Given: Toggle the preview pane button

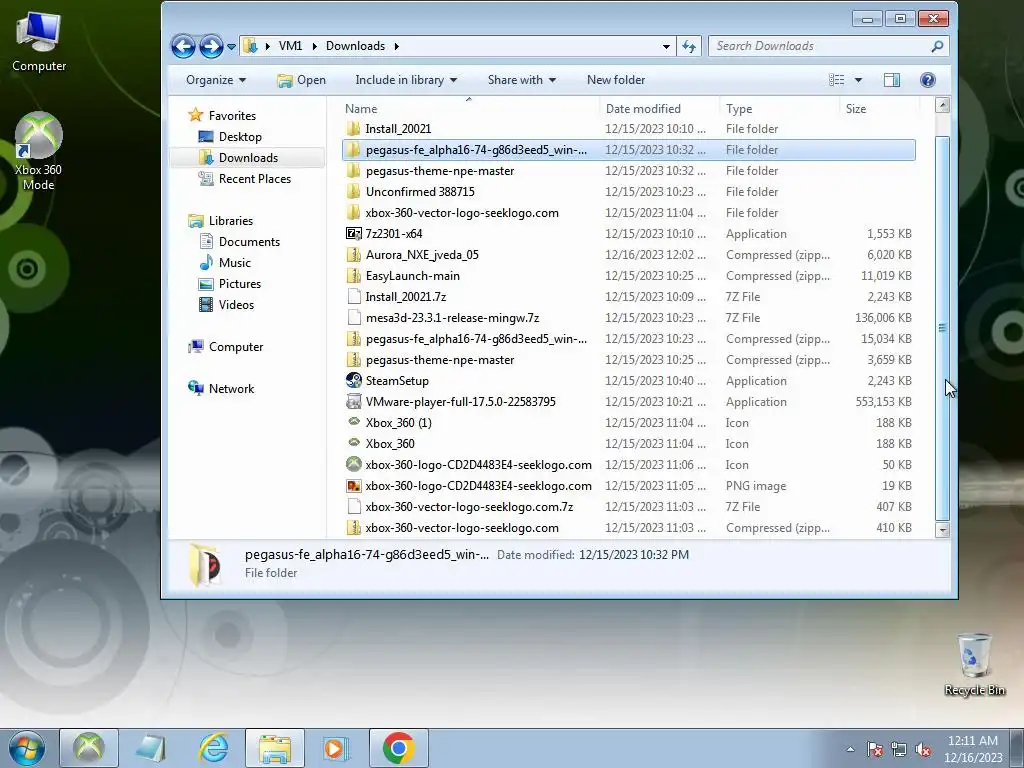Looking at the screenshot, I should pyautogui.click(x=891, y=80).
